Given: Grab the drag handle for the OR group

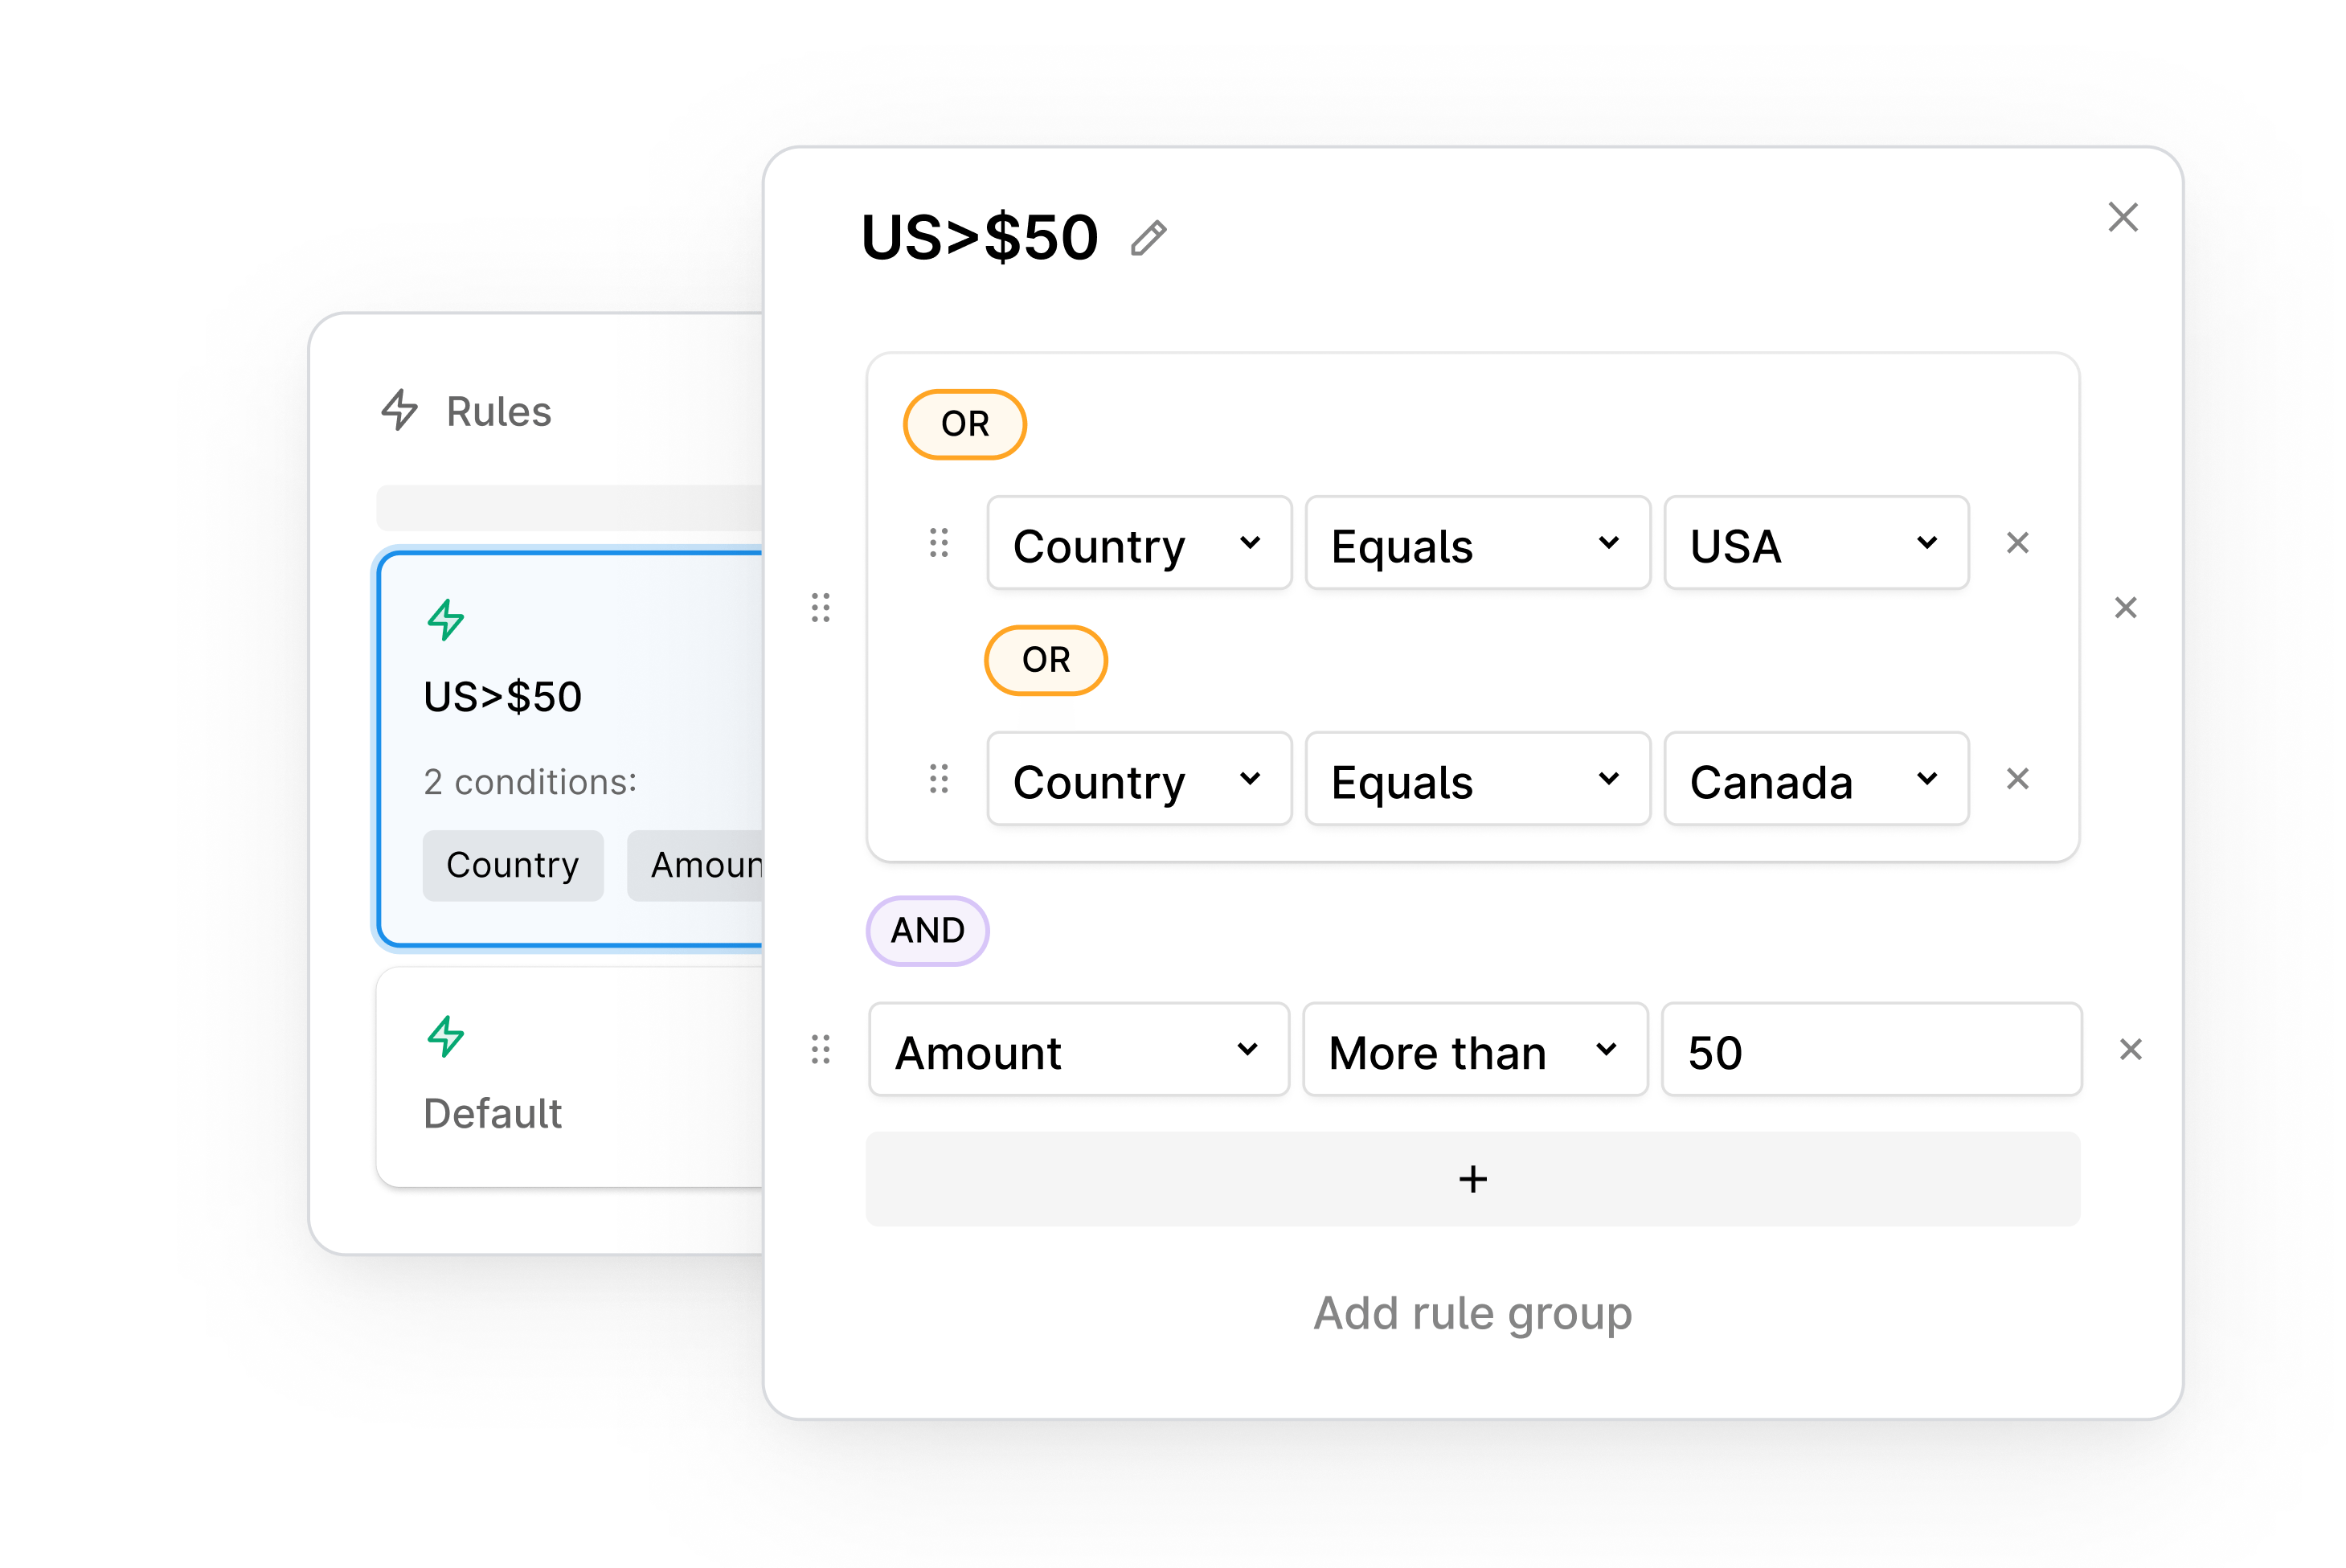Looking at the screenshot, I should coord(822,608).
